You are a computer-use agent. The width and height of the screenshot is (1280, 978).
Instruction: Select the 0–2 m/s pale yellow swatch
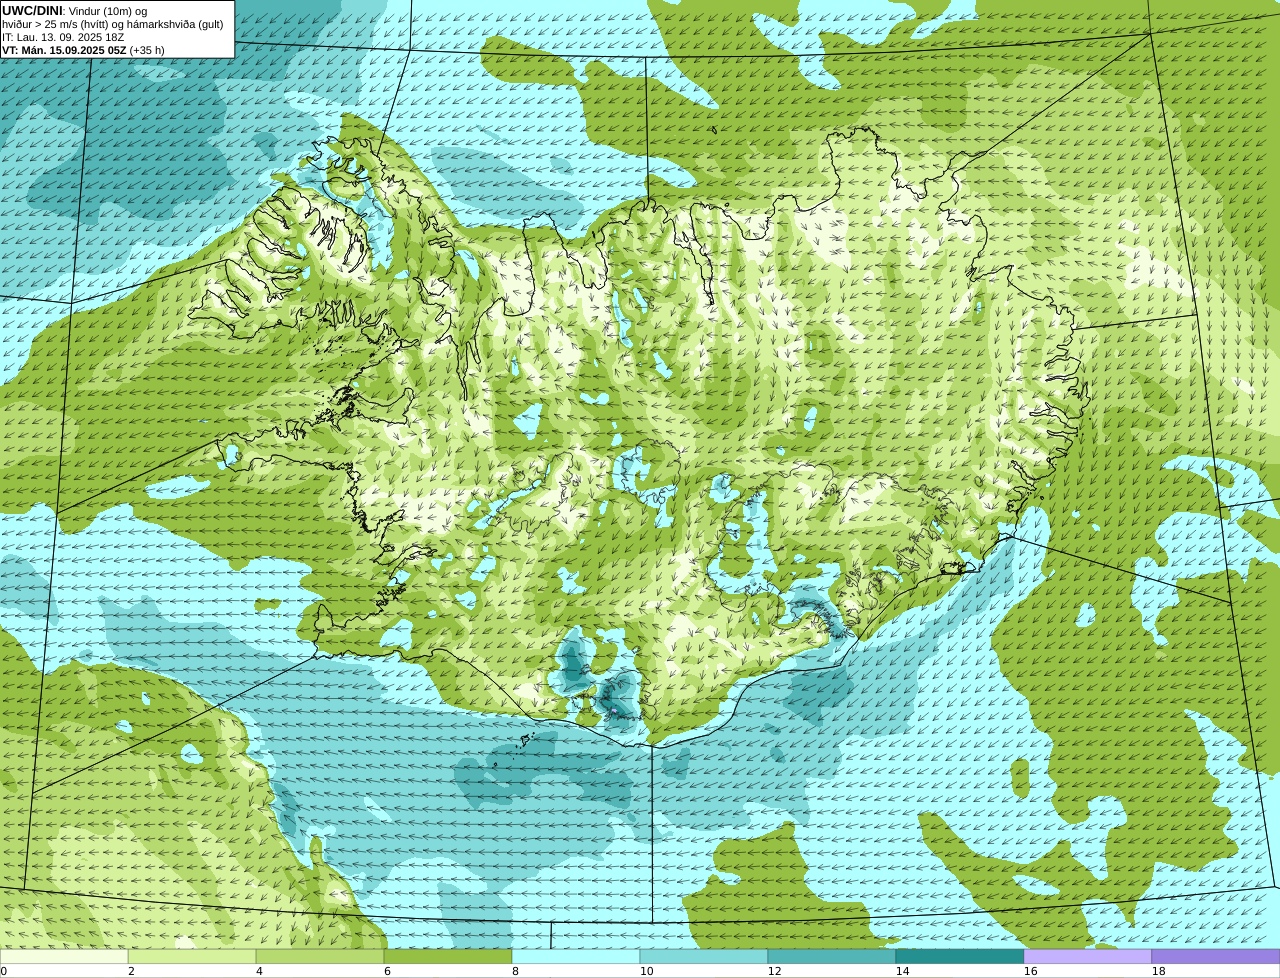click(64, 956)
